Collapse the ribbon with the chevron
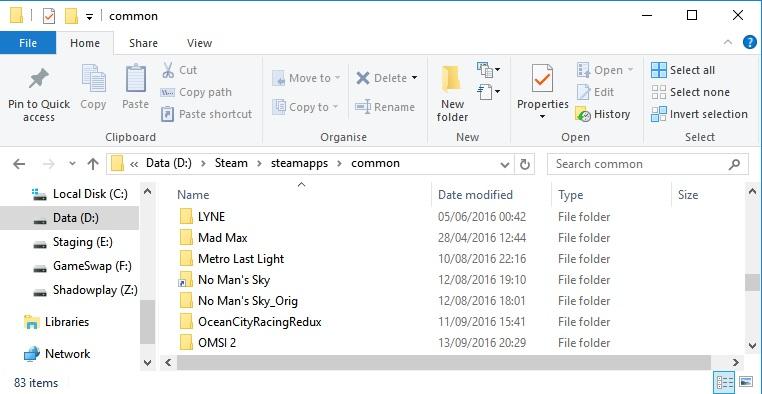Screen dimensions: 762x394 [728, 42]
